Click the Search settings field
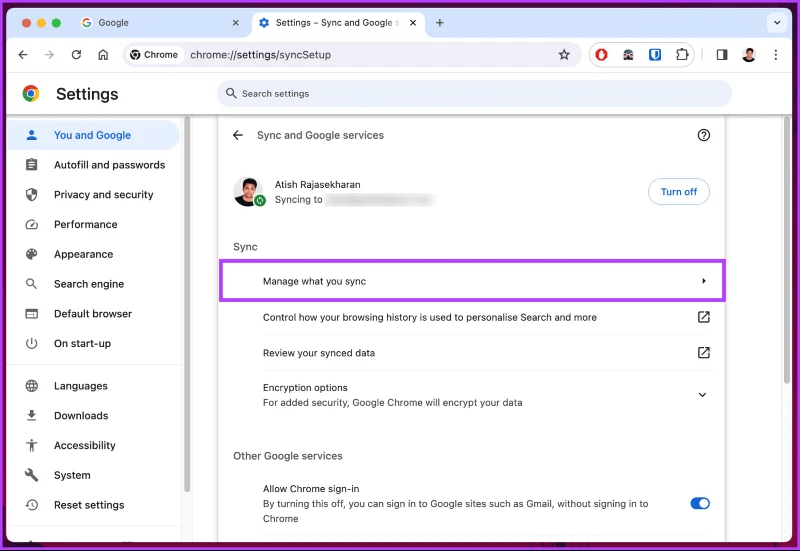 tap(474, 93)
